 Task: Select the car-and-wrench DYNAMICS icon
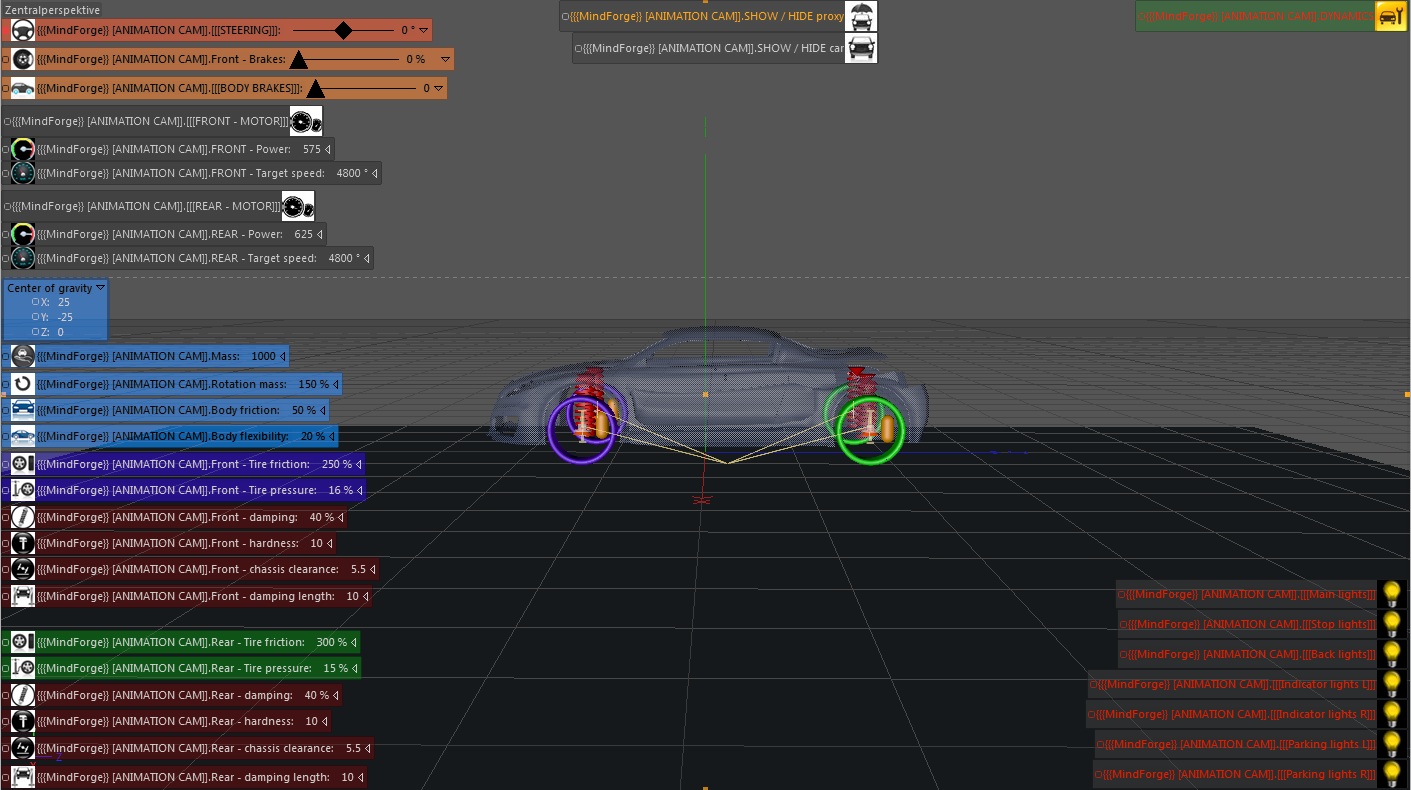pos(1390,16)
